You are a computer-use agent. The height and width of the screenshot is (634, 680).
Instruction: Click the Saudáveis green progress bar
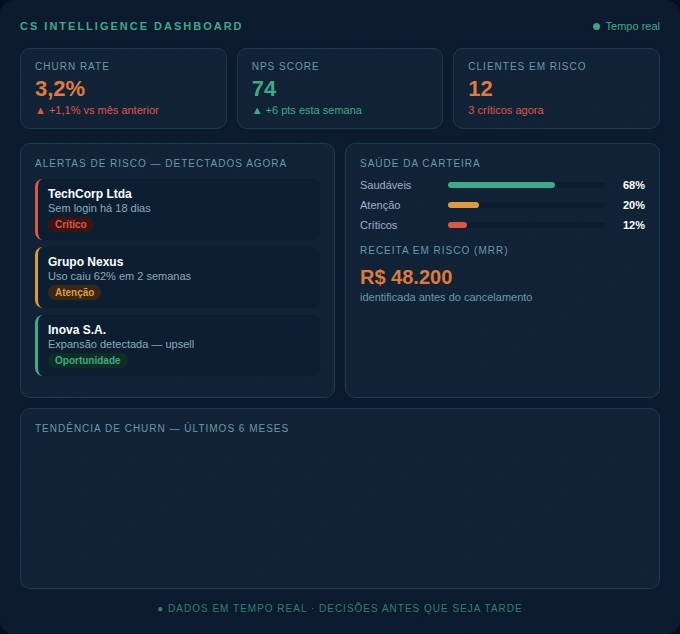coord(501,185)
